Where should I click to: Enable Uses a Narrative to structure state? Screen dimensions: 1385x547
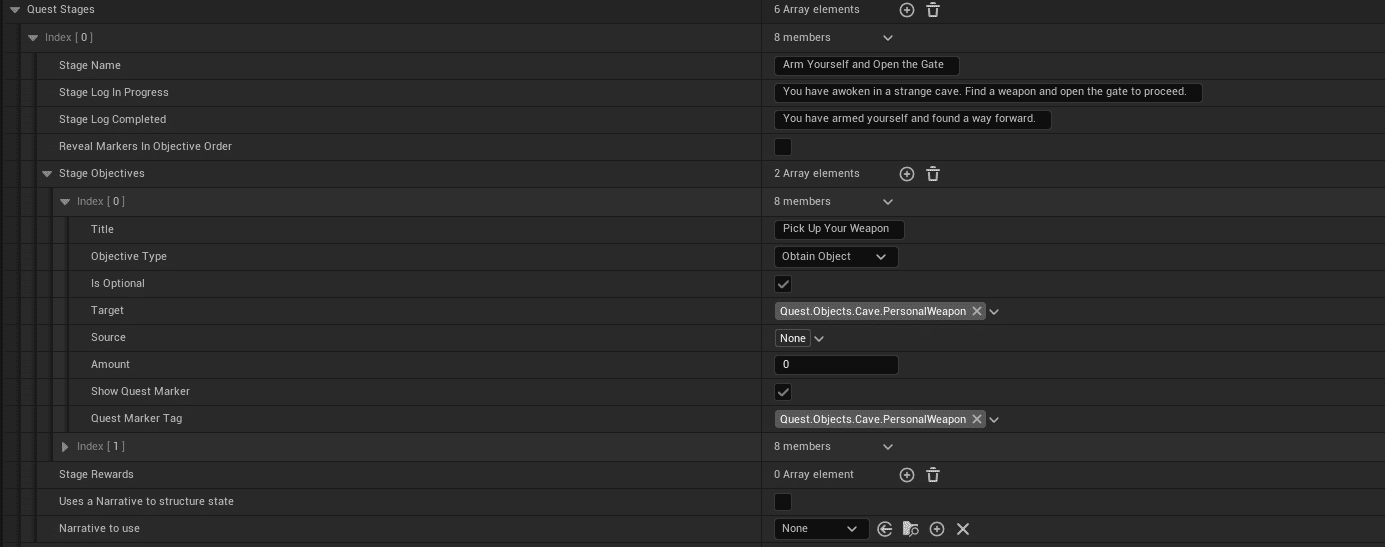tap(783, 502)
